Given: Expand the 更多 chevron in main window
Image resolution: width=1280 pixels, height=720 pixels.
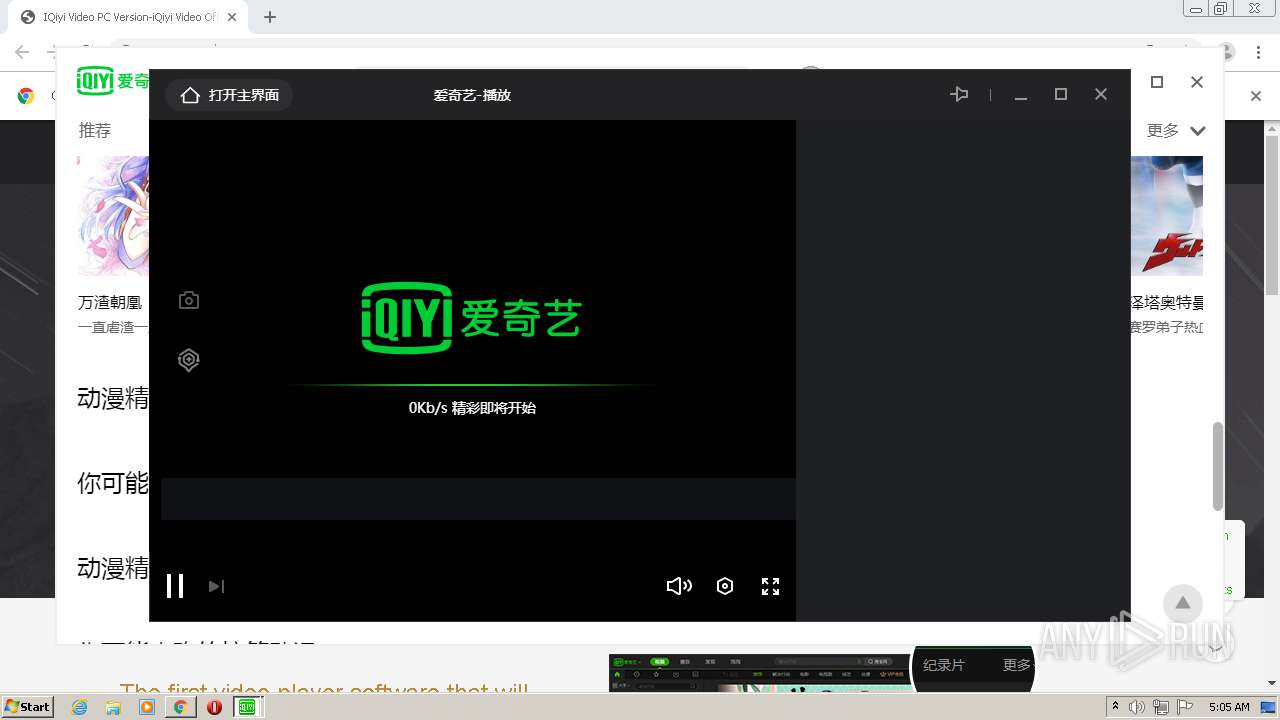Looking at the screenshot, I should coord(1198,131).
